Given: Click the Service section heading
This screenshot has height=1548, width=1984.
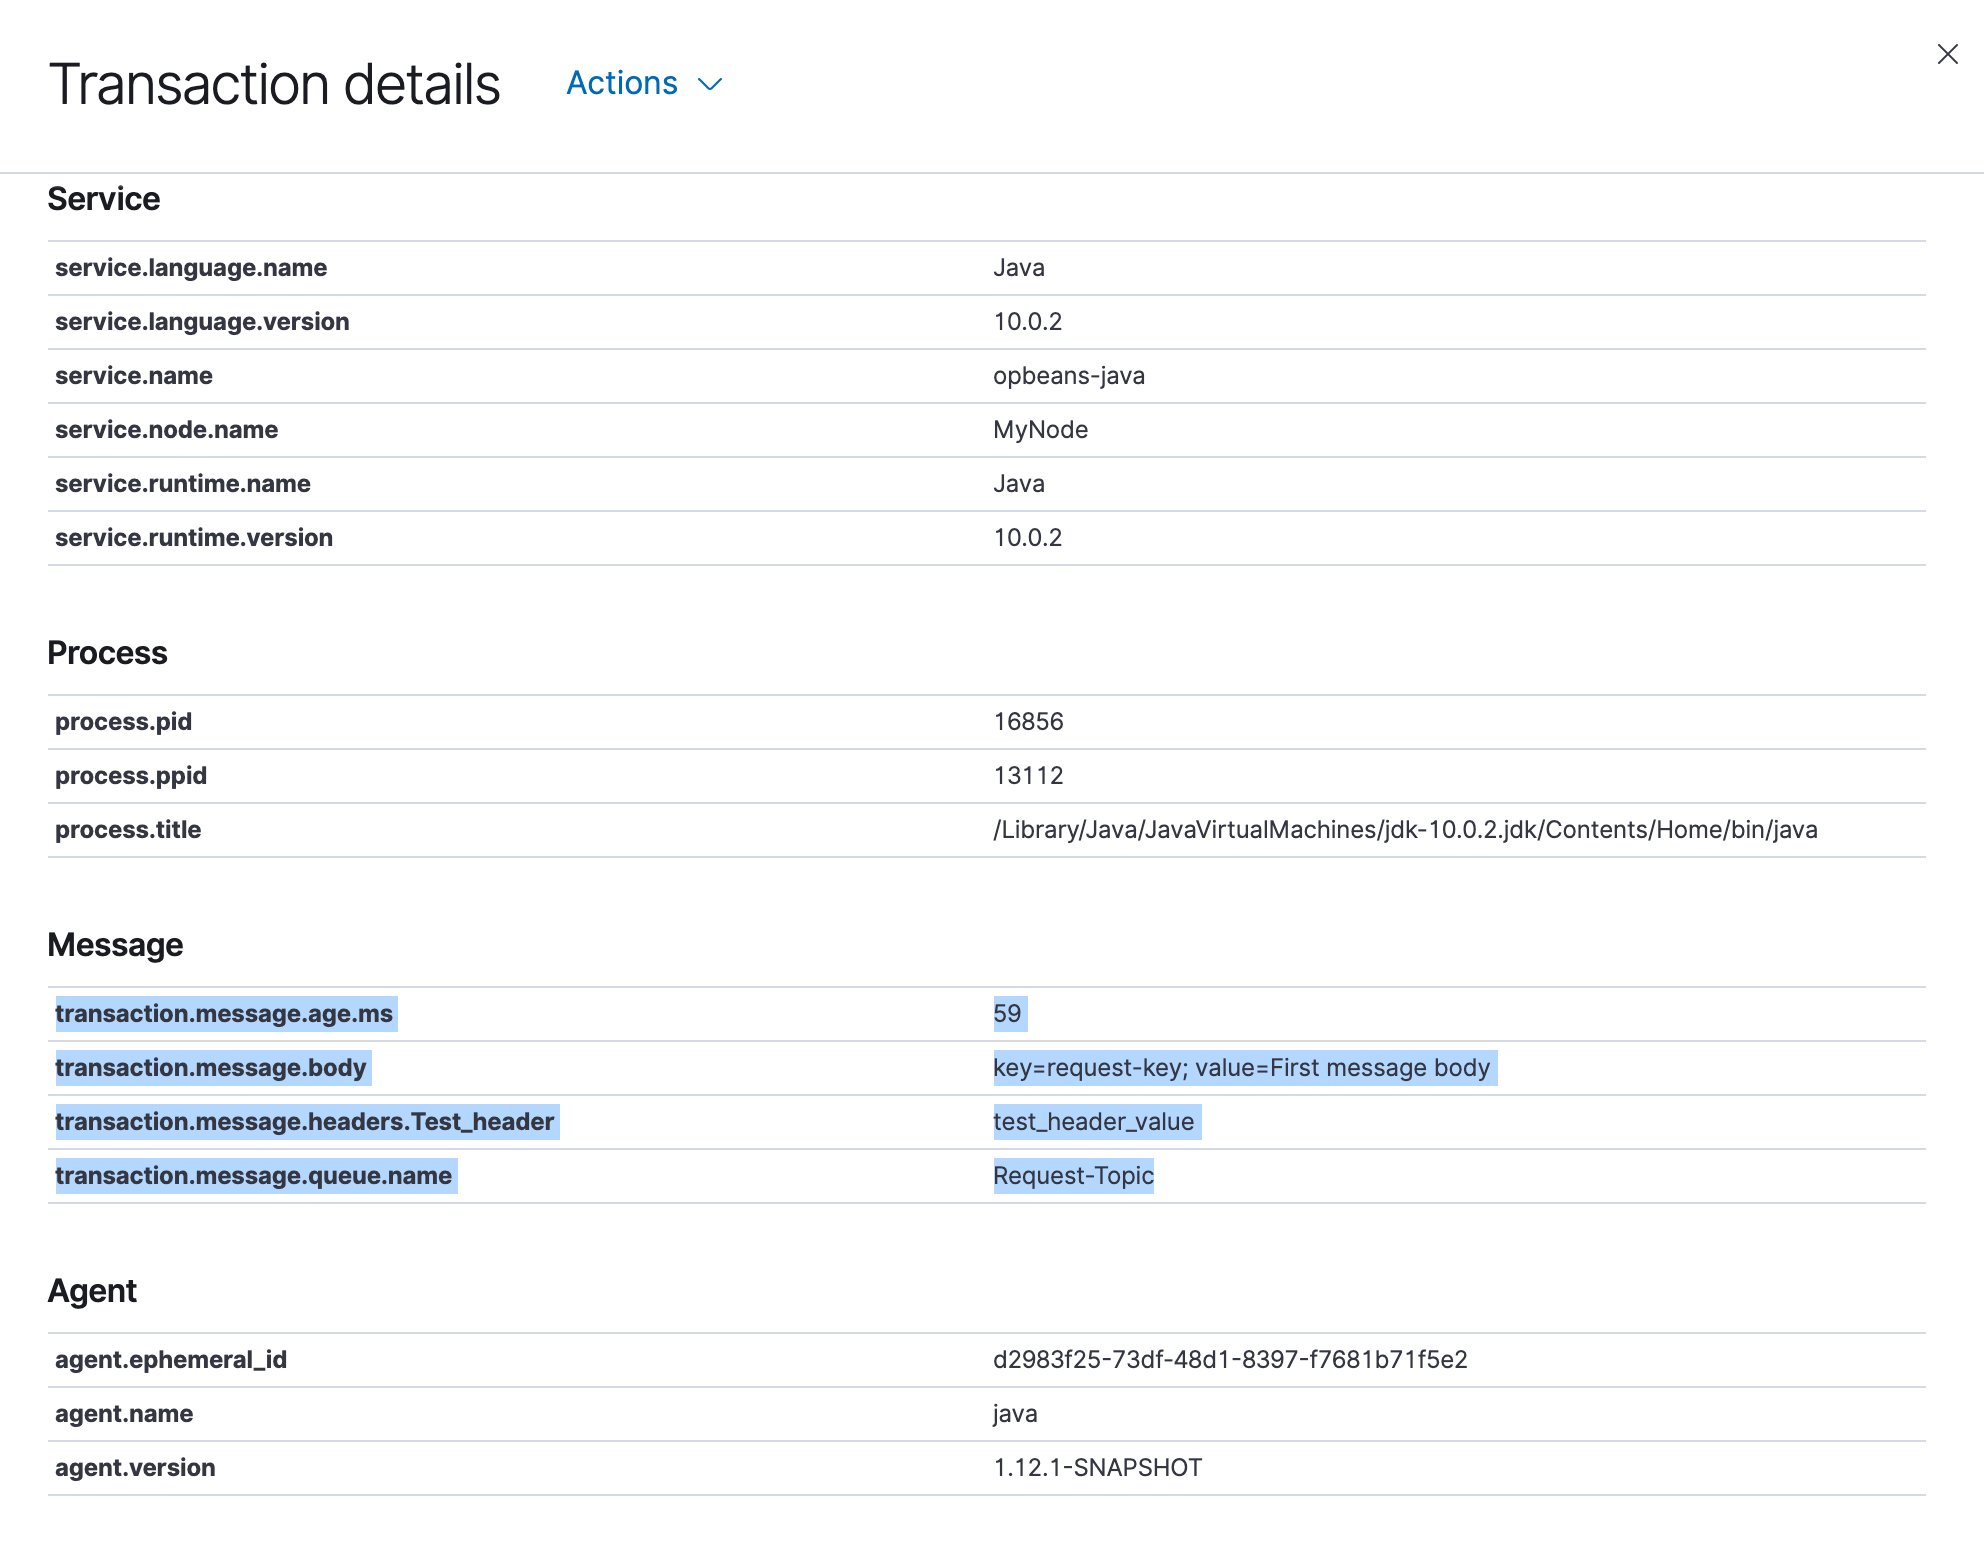Looking at the screenshot, I should pyautogui.click(x=104, y=199).
